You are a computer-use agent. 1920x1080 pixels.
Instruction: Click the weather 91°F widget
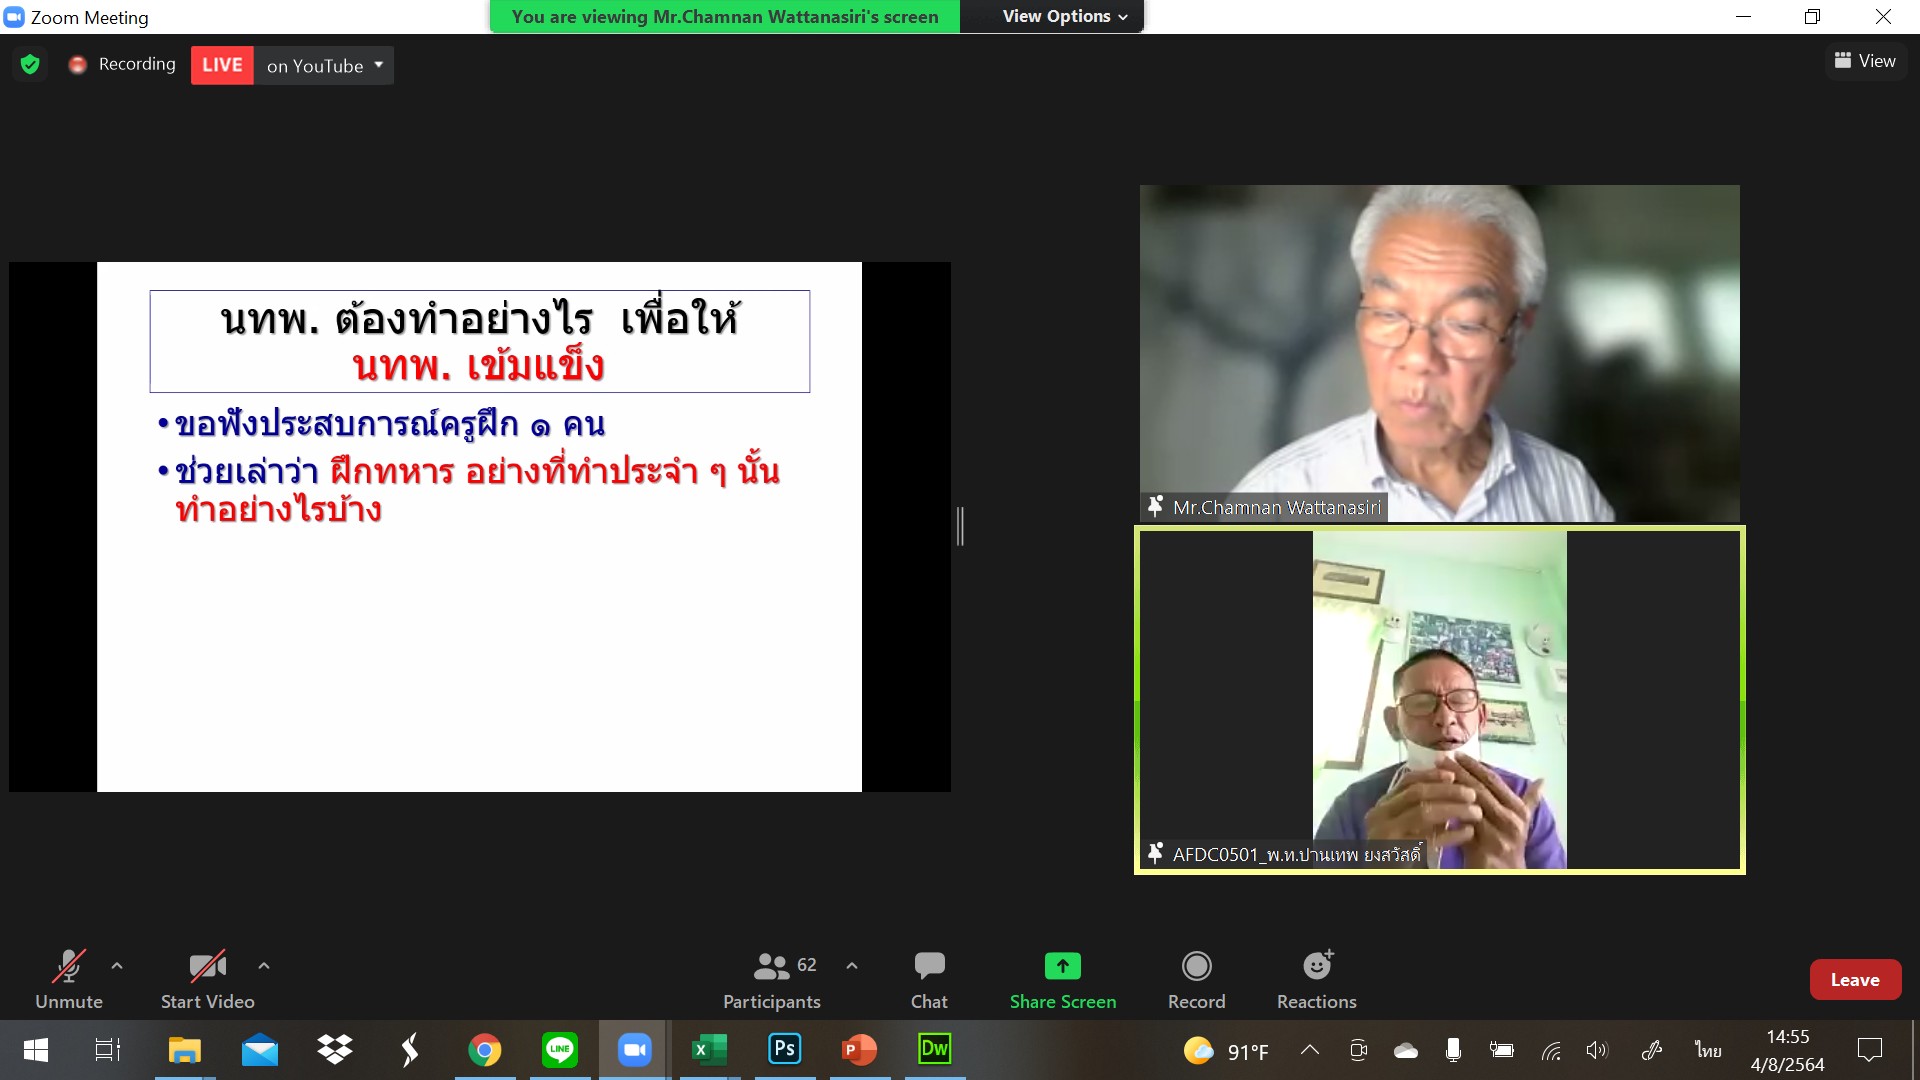(1226, 1051)
